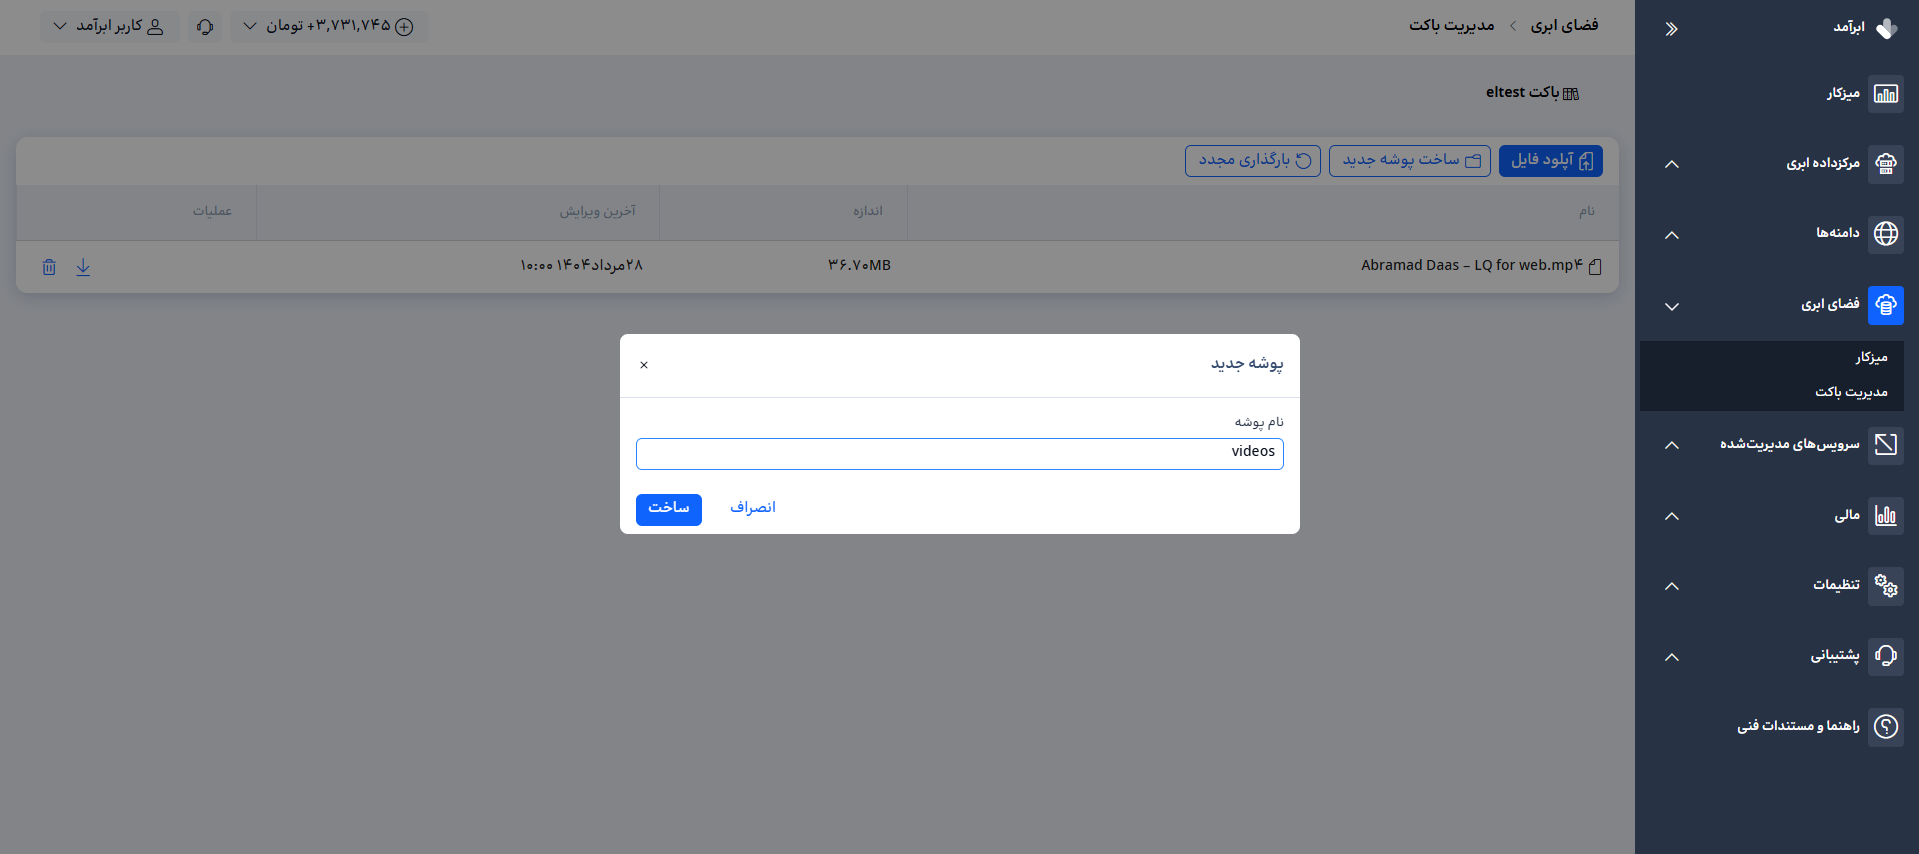The height and width of the screenshot is (854, 1919).
Task: Click the trash icon to delete the mp4 file
Action: click(49, 267)
